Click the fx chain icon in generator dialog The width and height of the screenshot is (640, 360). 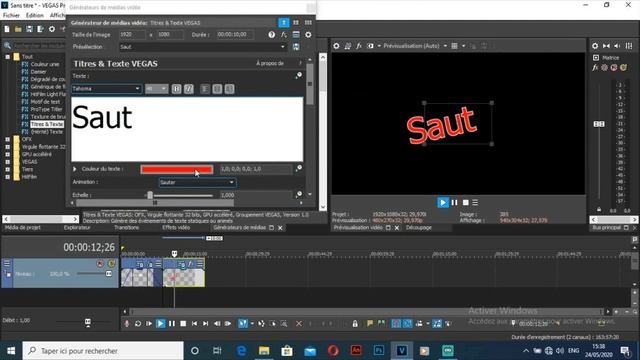click(x=284, y=35)
